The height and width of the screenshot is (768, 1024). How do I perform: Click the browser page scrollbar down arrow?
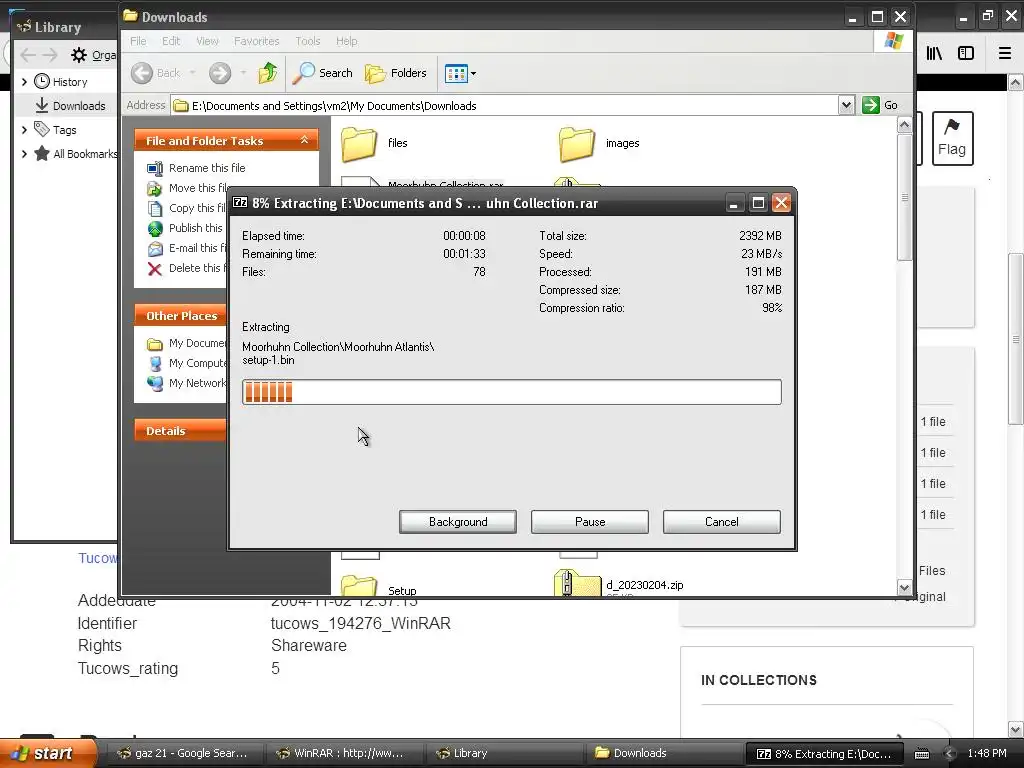(1016, 729)
